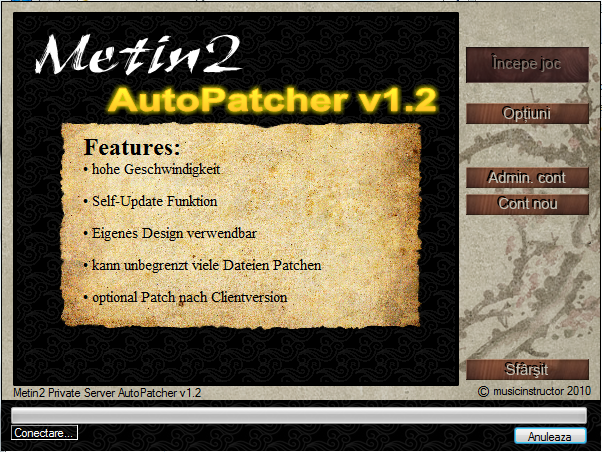Select the 'Eigenes Design verwendbar' line
The height and width of the screenshot is (452, 602).
coord(170,233)
